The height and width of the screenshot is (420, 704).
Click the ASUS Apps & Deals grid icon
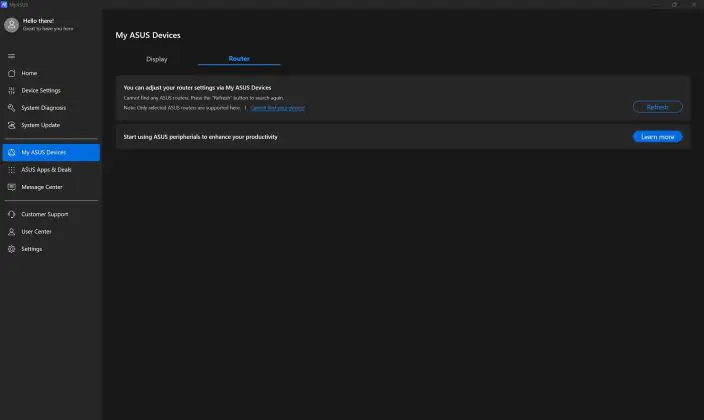(12, 170)
